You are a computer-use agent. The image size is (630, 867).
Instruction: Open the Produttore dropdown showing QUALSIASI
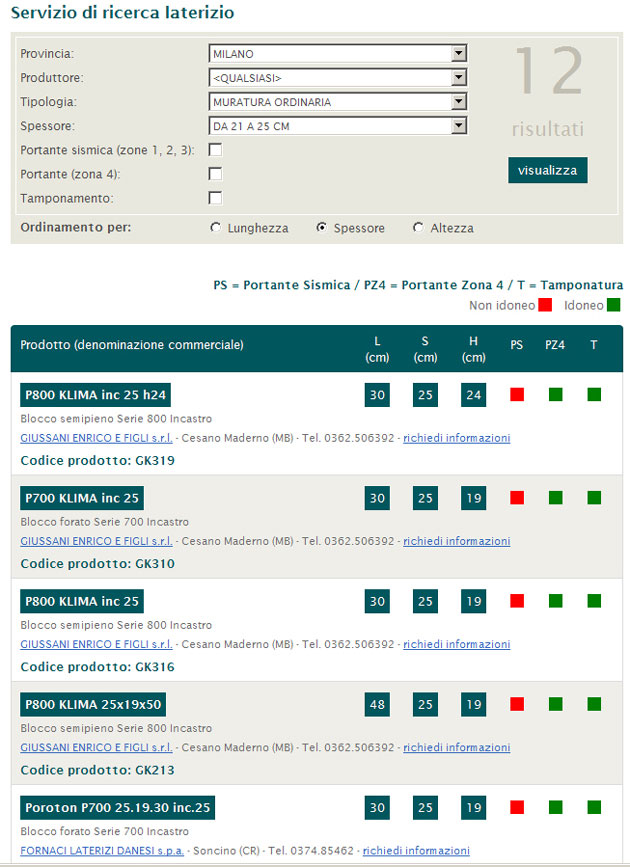pyautogui.click(x=338, y=78)
